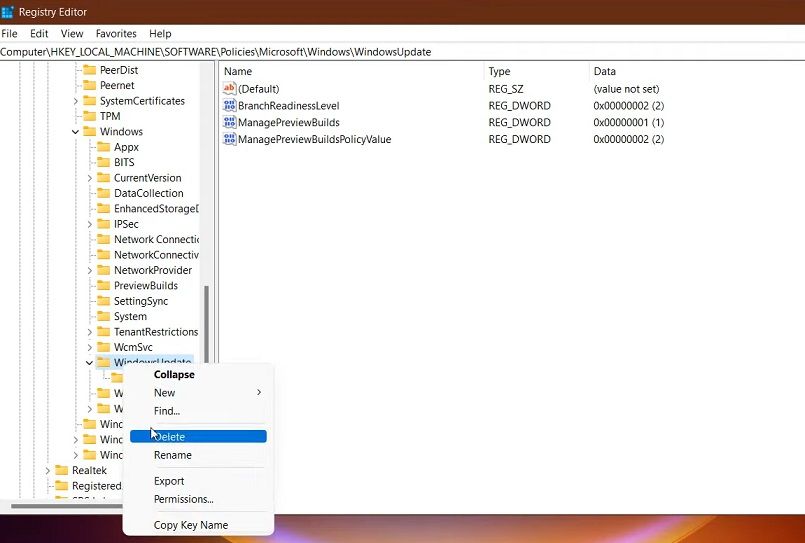
Task: Click the ManagePreviewBuilds DWORD icon
Action: (x=229, y=122)
